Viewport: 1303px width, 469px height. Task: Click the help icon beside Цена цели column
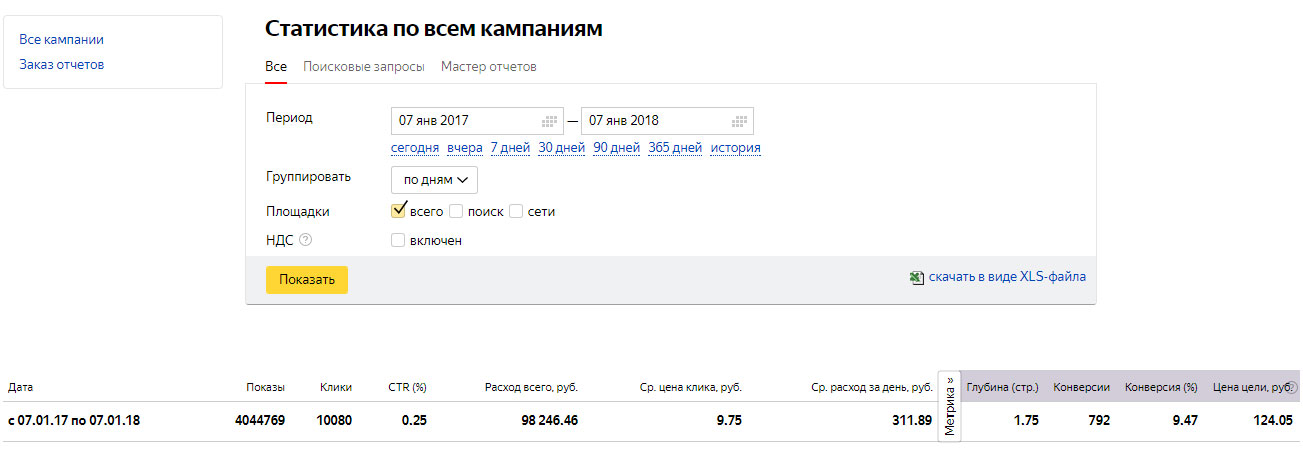1291,387
